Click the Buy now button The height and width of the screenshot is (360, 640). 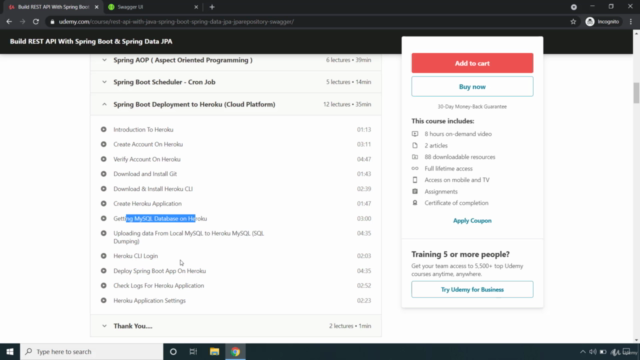(x=472, y=87)
